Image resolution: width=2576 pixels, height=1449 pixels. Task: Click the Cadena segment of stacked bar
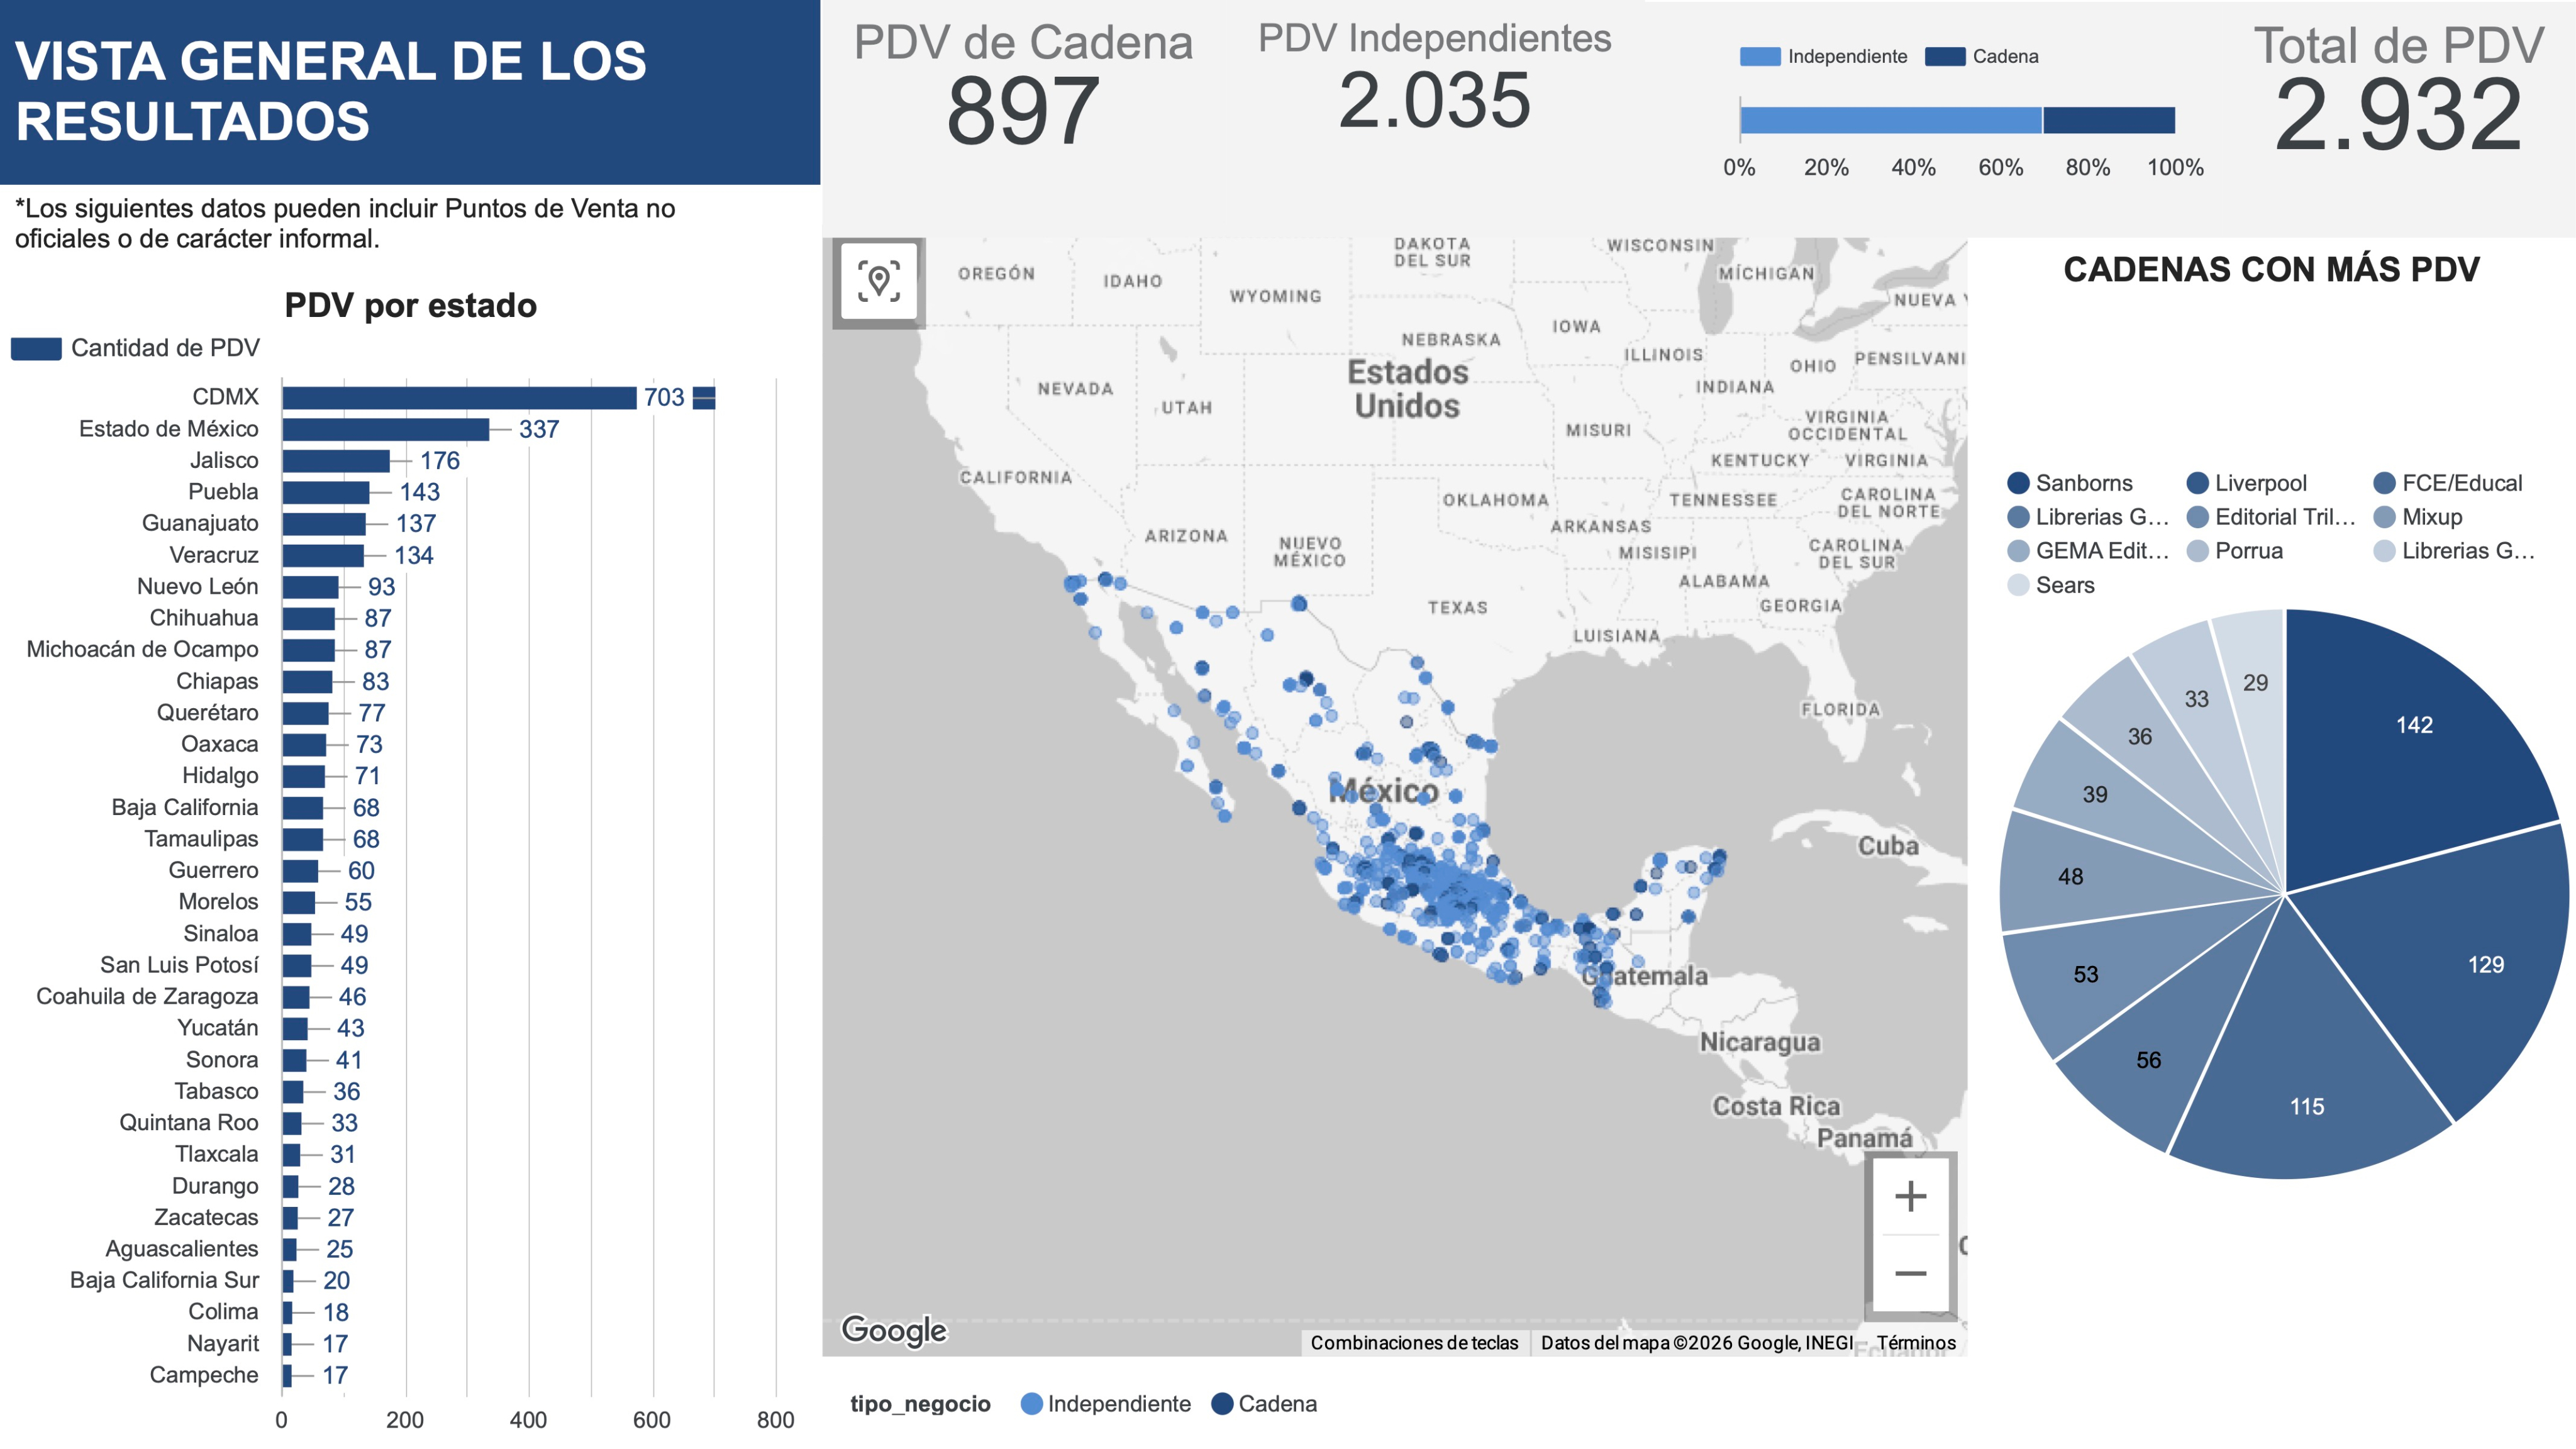[x=2109, y=120]
